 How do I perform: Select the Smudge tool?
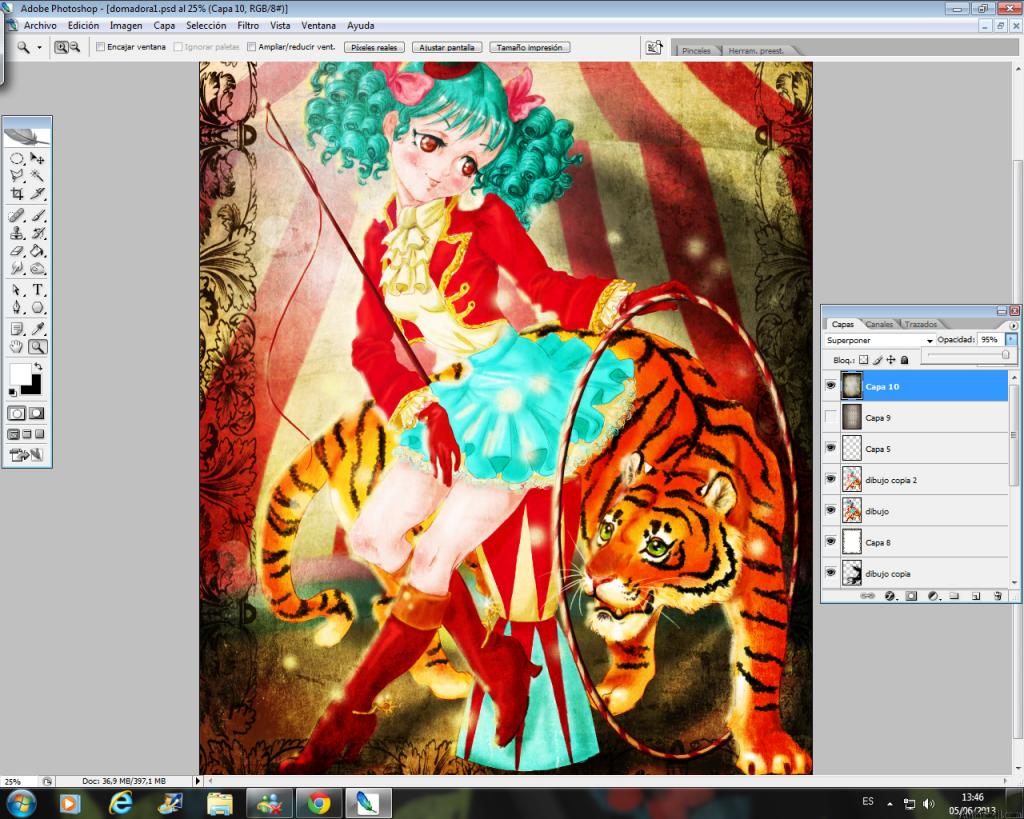[17, 268]
